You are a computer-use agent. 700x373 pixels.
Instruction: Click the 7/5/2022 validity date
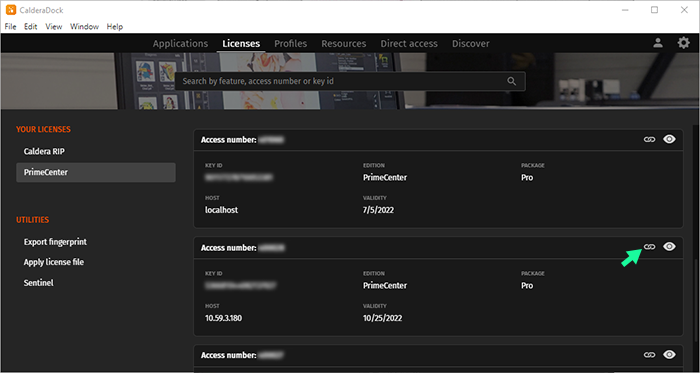[x=378, y=210]
